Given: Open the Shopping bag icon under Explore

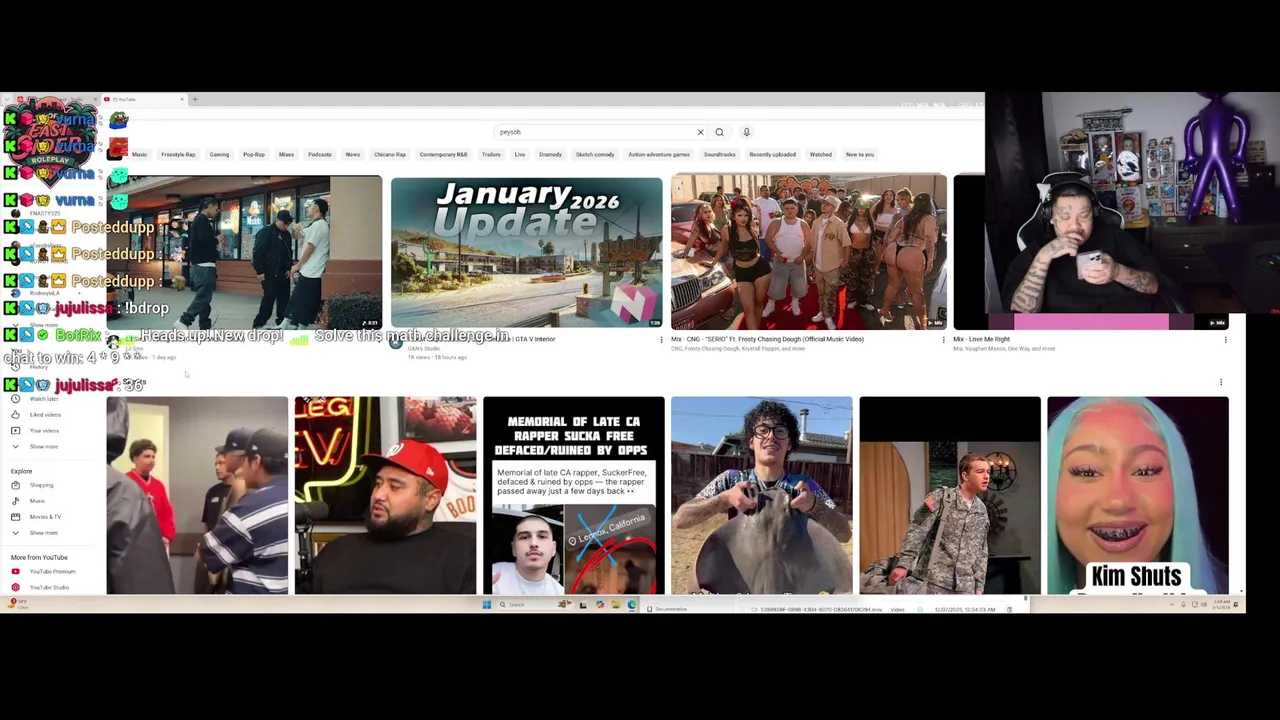Looking at the screenshot, I should tap(15, 485).
